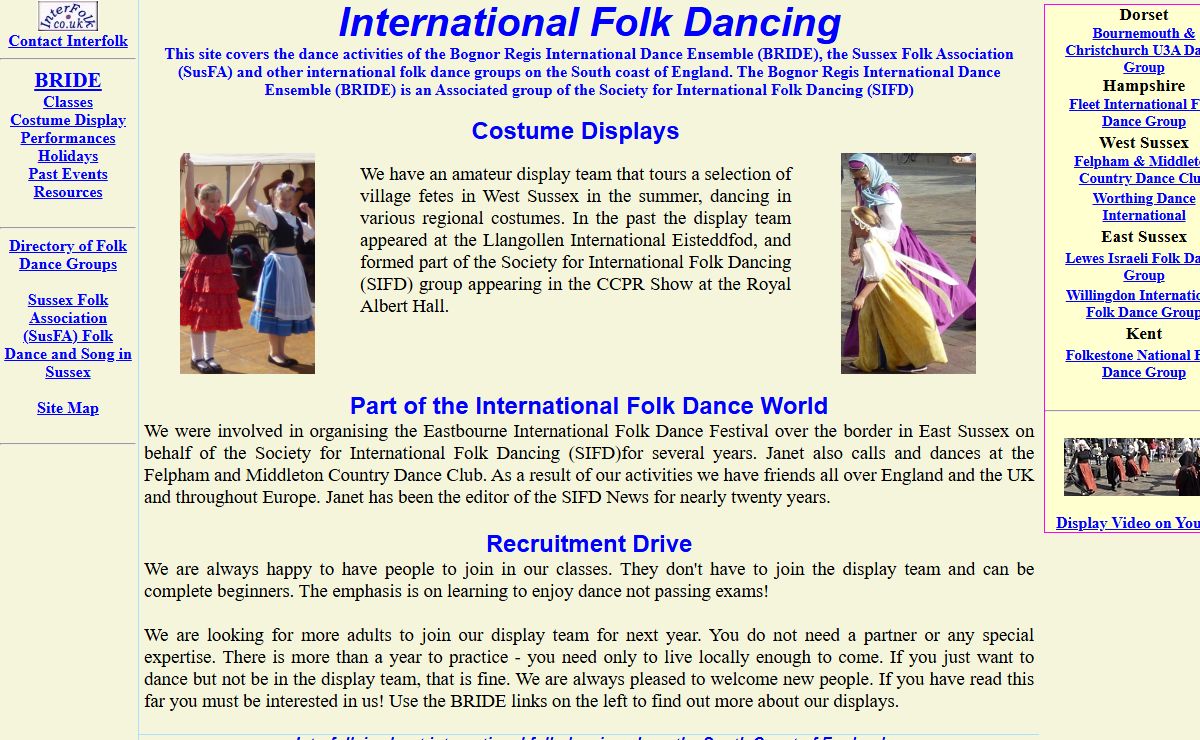Click the photo of dancers in purple and yellow dresses

pyautogui.click(x=908, y=263)
